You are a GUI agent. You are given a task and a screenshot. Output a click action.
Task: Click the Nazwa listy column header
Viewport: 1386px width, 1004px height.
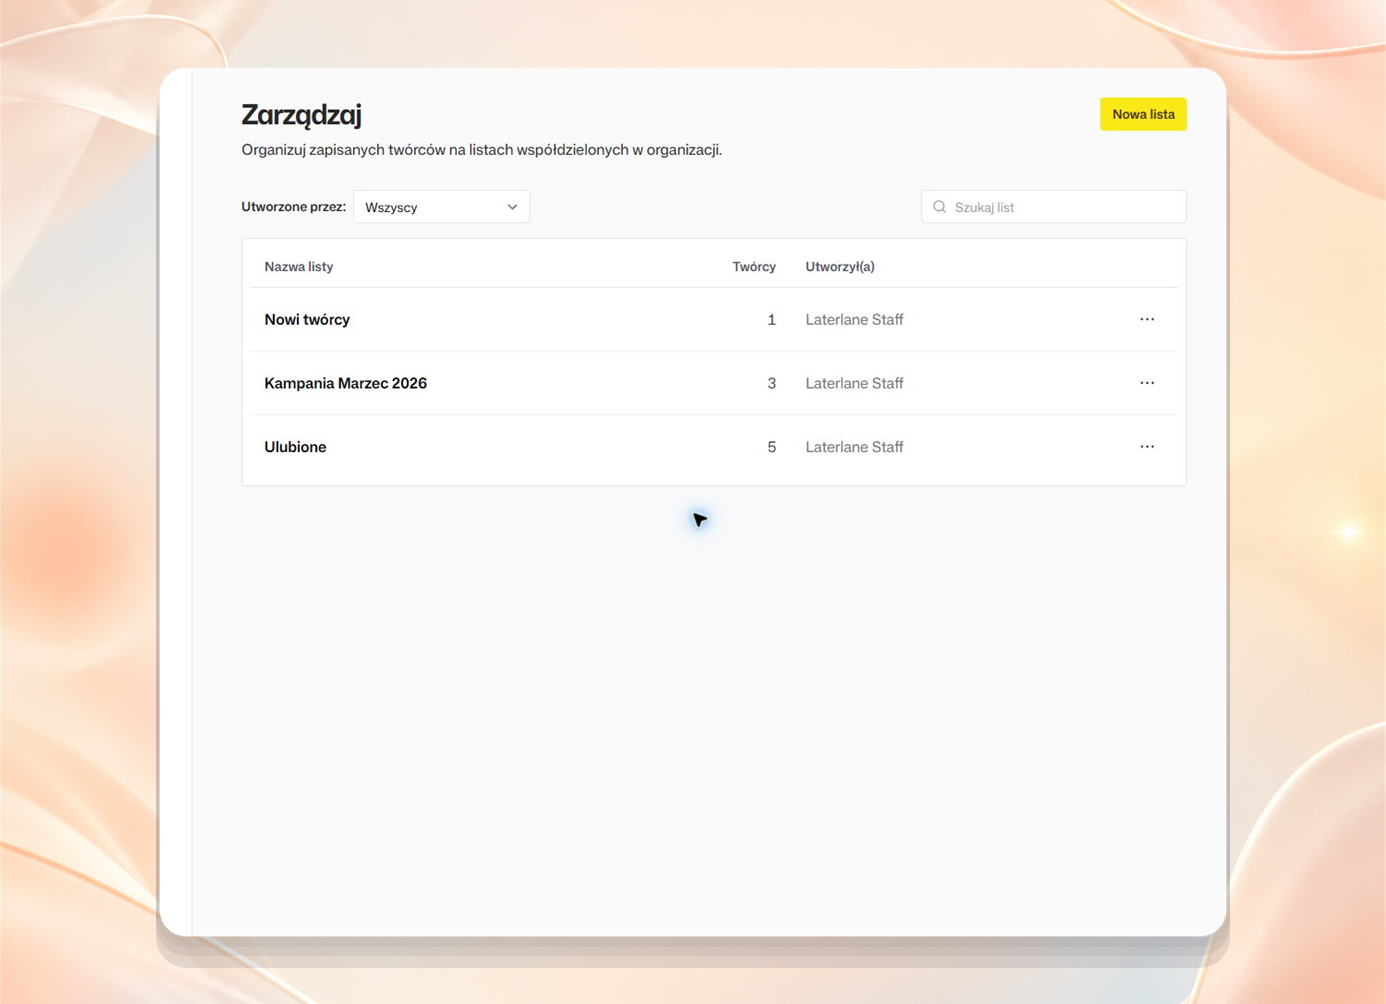[x=298, y=267]
